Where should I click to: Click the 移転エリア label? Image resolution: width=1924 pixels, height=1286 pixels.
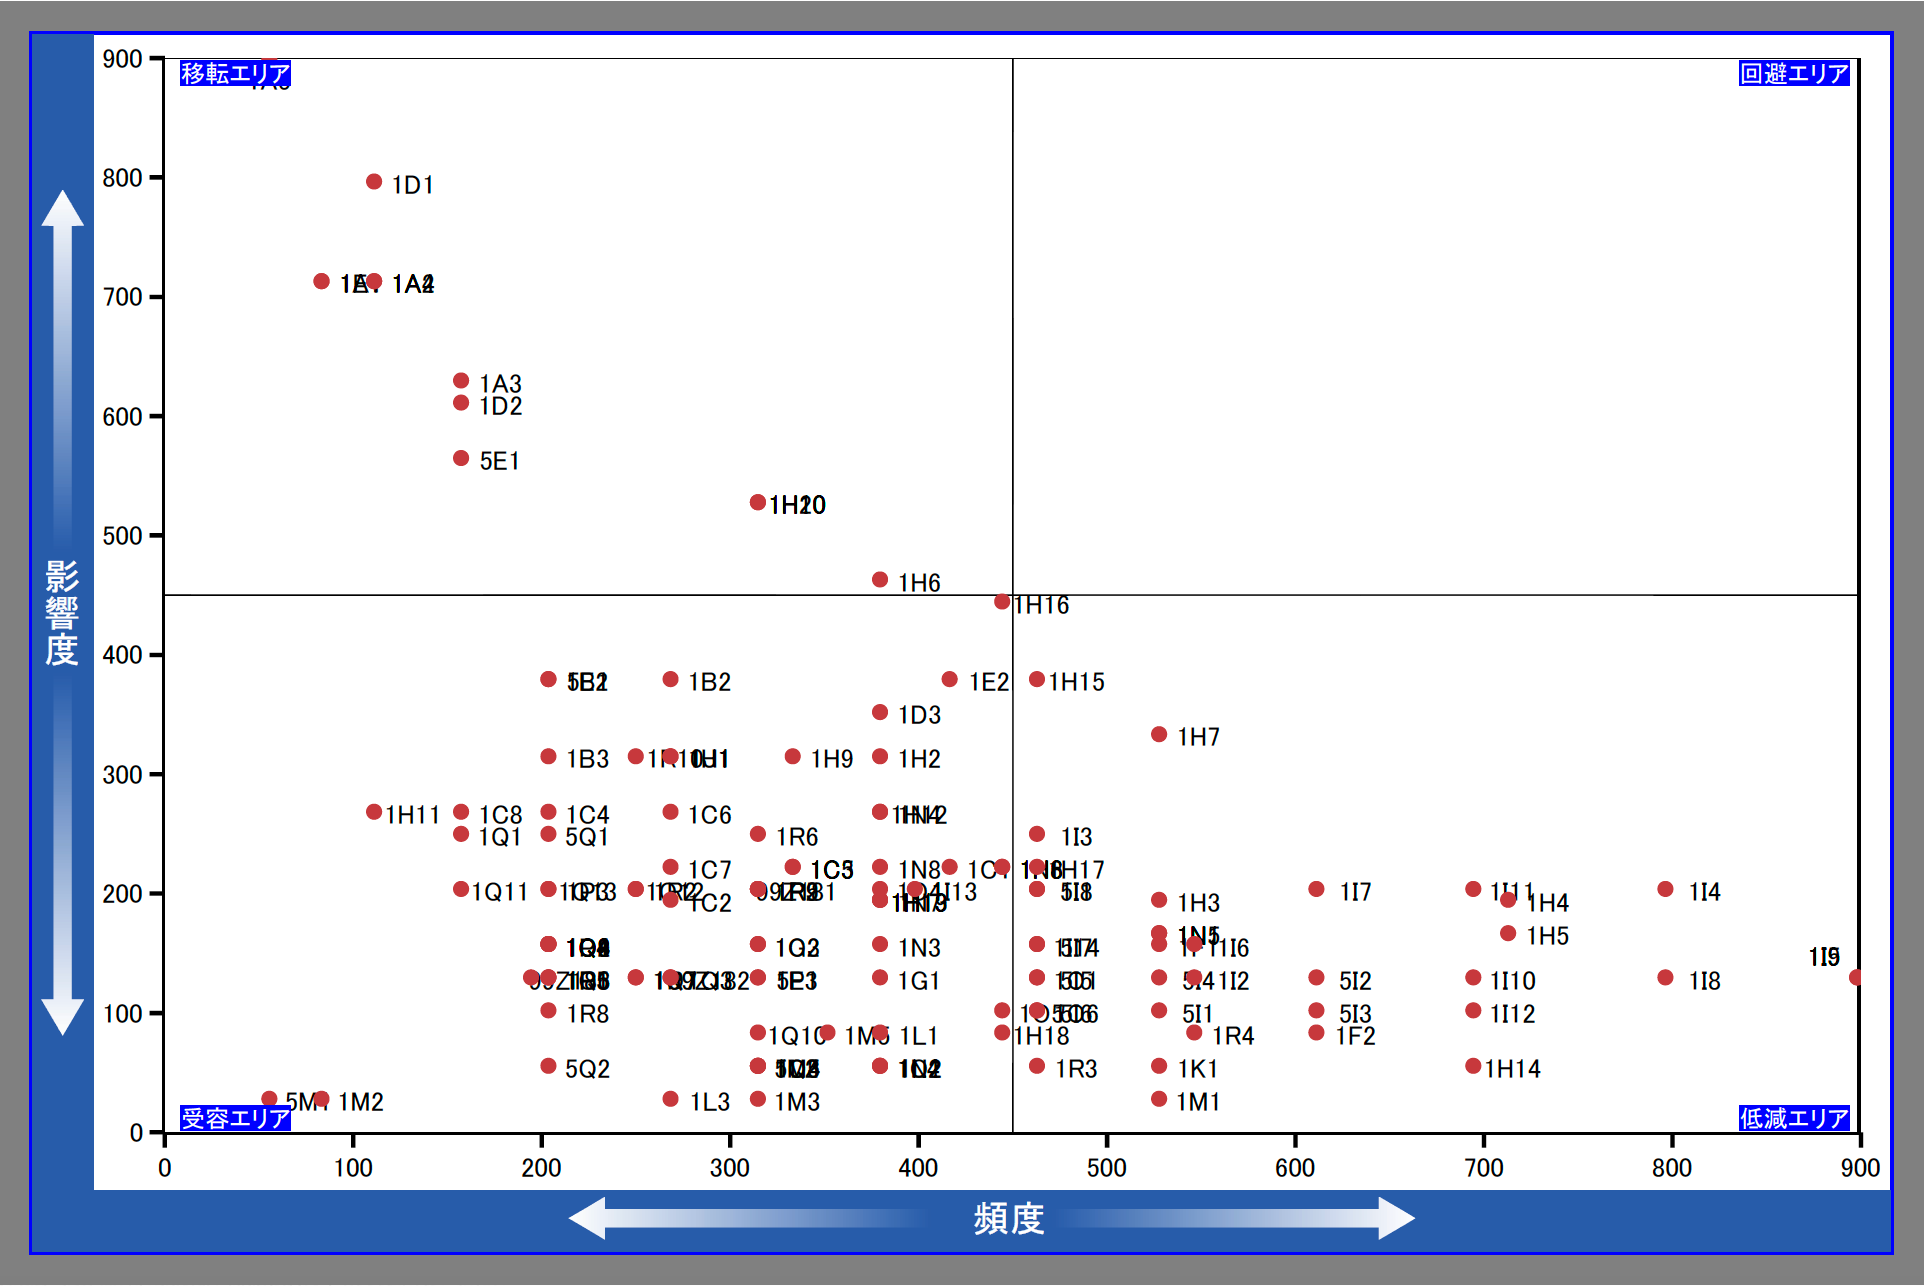coord(235,73)
